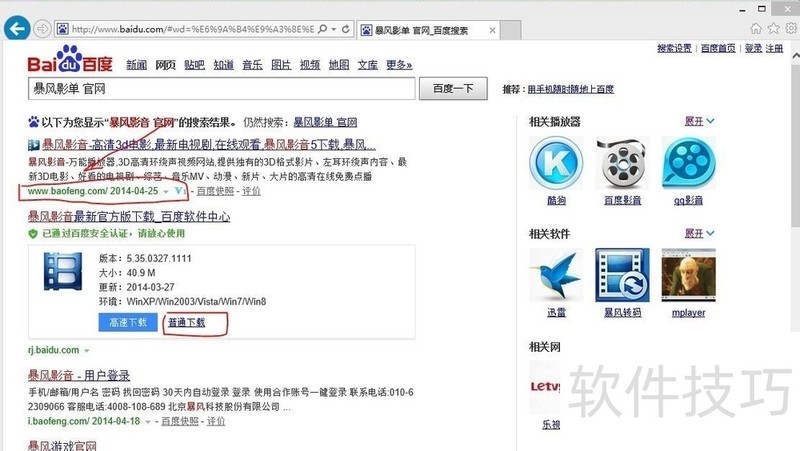Screen dimensions: 800x451
Task: Open the 网页 category
Action: [x=165, y=65]
